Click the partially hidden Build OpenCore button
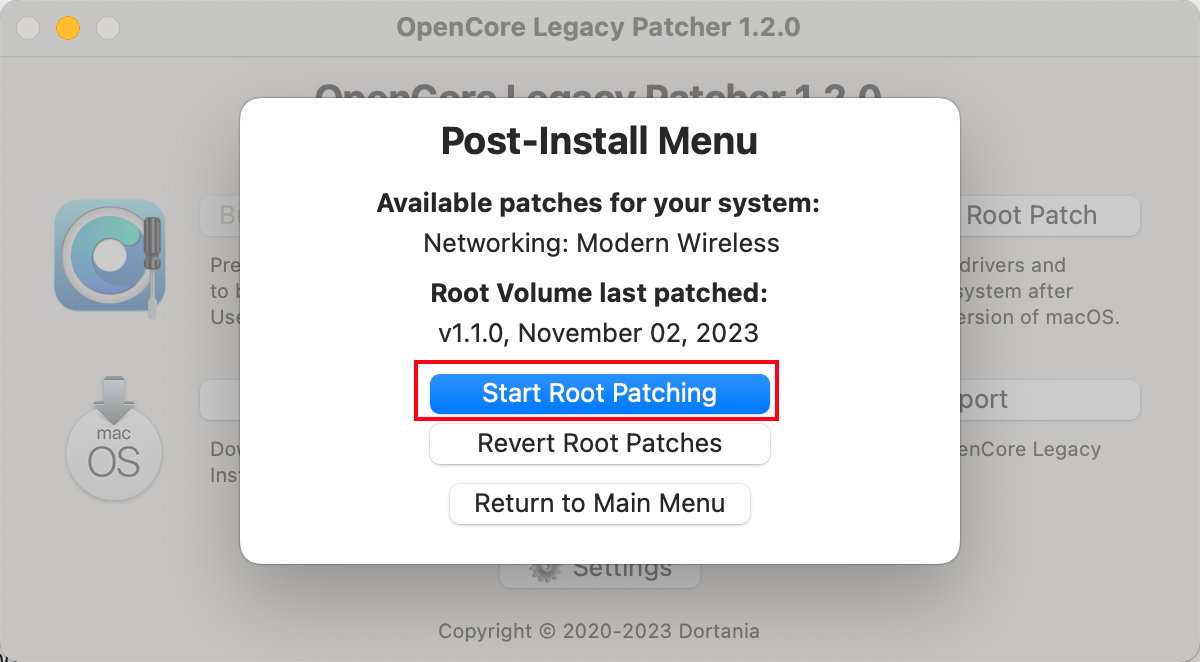1200x662 pixels. [219, 216]
